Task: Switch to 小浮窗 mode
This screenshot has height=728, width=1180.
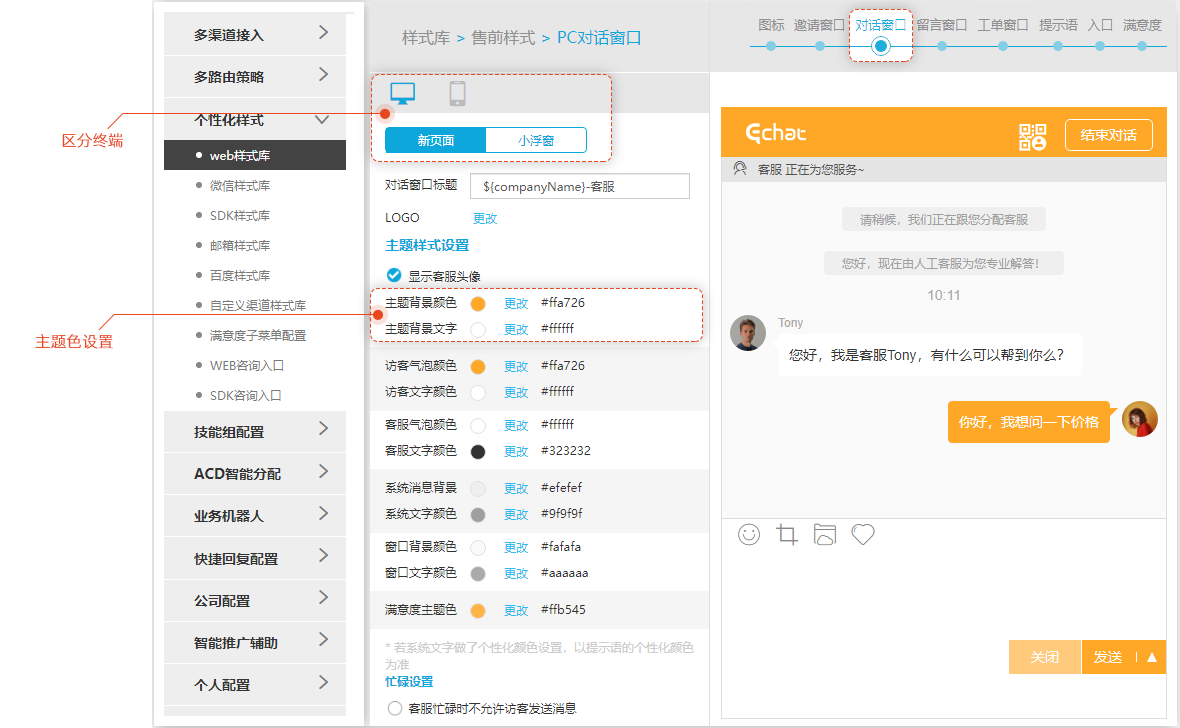Action: coord(536,141)
